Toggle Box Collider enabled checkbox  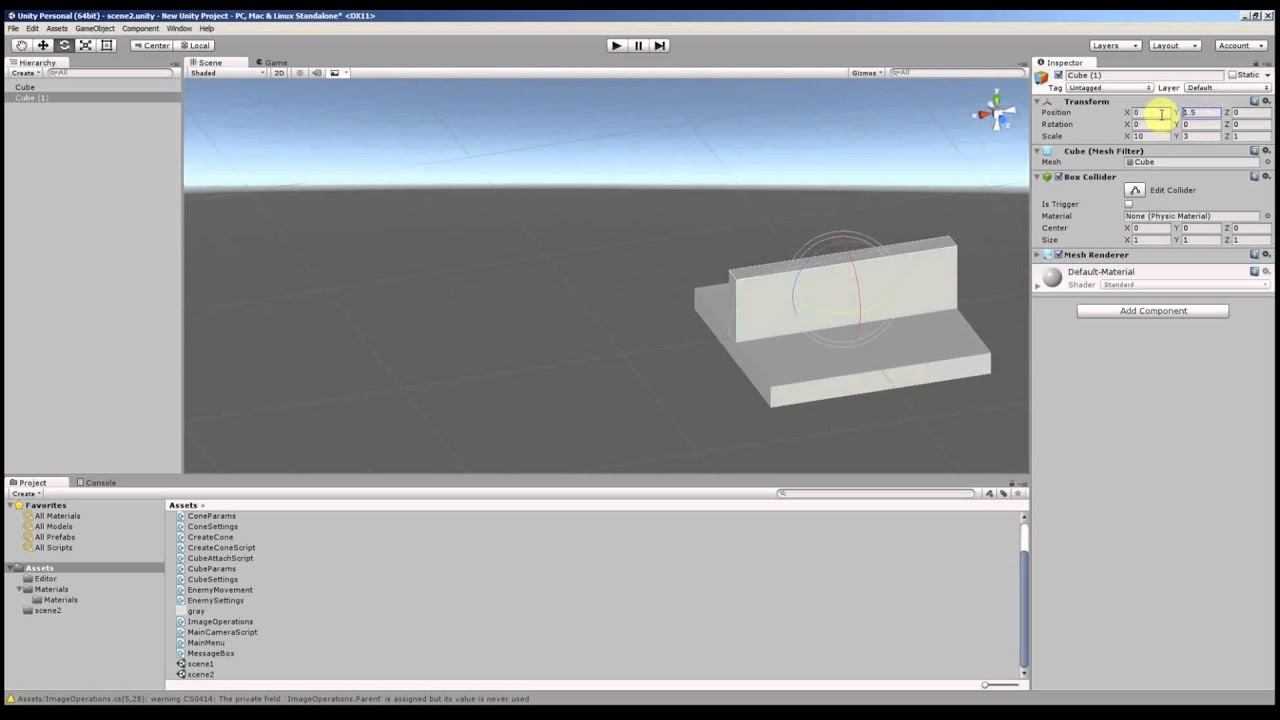click(x=1058, y=177)
